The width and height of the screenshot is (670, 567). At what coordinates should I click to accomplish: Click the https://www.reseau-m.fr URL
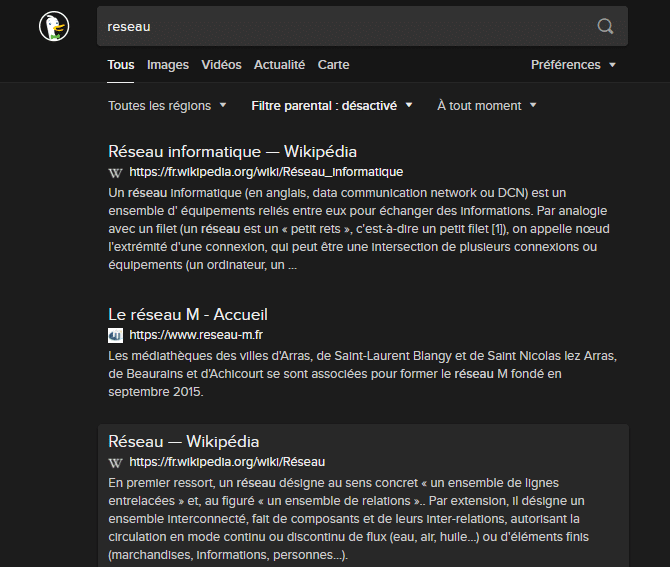(196, 335)
